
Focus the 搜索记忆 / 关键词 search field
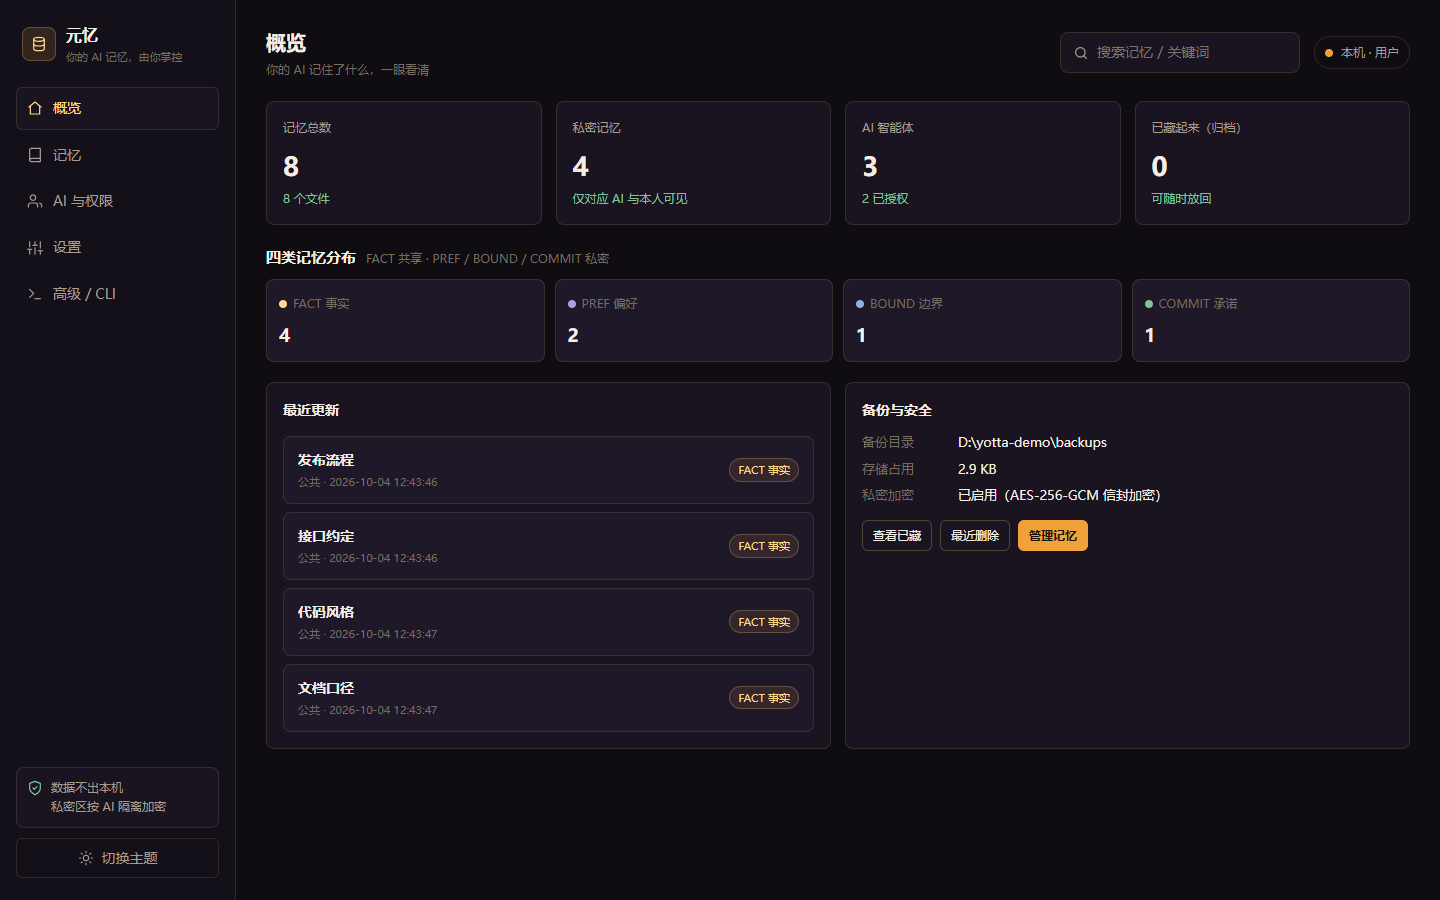pos(1180,52)
